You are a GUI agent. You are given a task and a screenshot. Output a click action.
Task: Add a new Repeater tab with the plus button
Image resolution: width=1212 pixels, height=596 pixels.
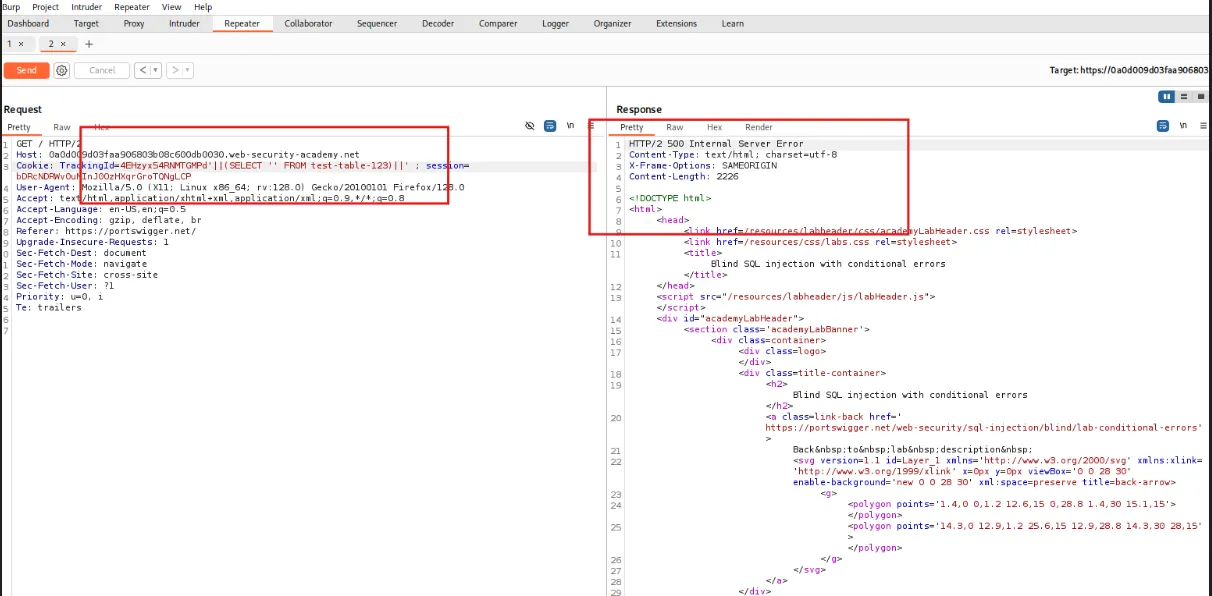88,44
